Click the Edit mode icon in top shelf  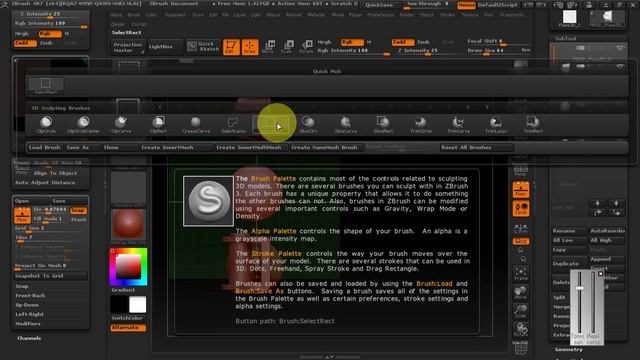coord(231,47)
